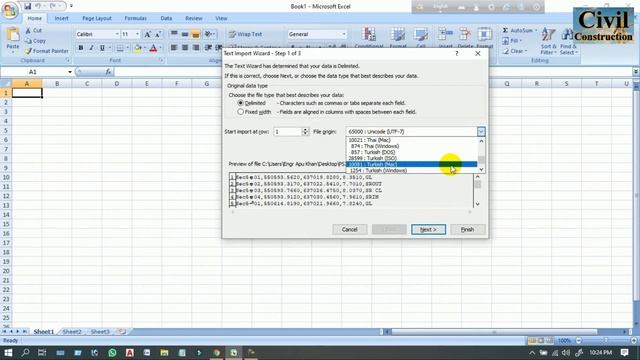Viewport: 640px width, 360px height.
Task: Click the zoom slider in status bar
Action: click(x=606, y=340)
